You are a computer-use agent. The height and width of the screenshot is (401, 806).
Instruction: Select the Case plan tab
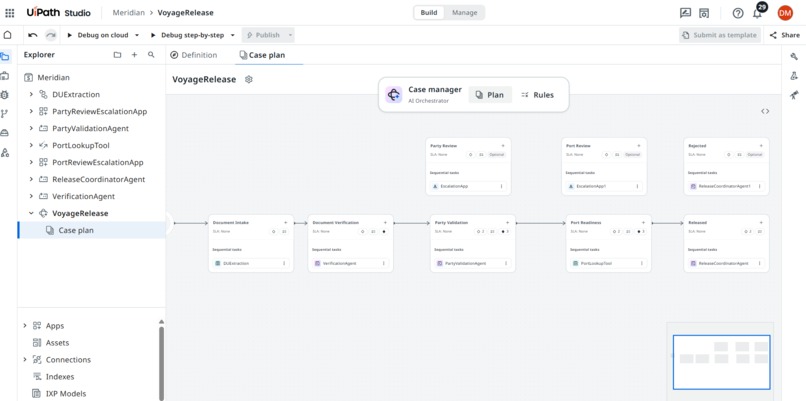(x=262, y=55)
